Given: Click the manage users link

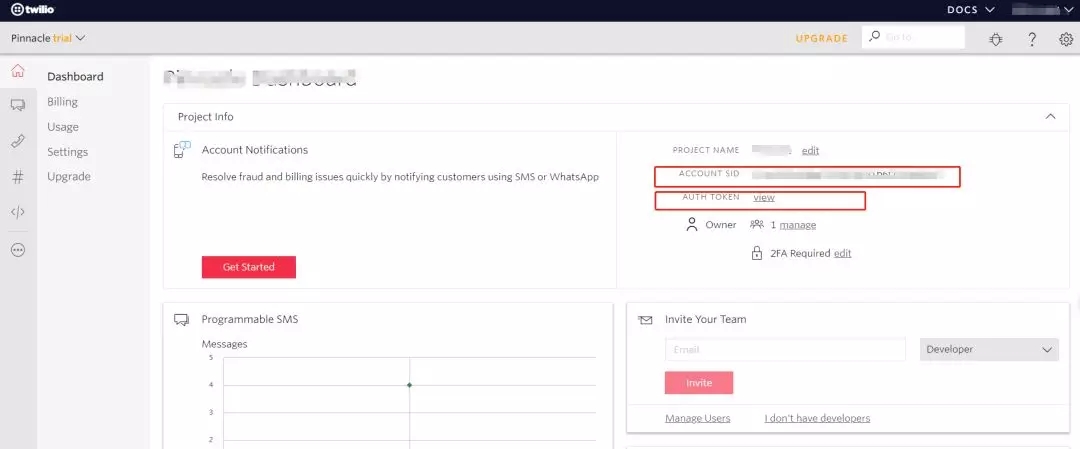Looking at the screenshot, I should click(x=798, y=224).
